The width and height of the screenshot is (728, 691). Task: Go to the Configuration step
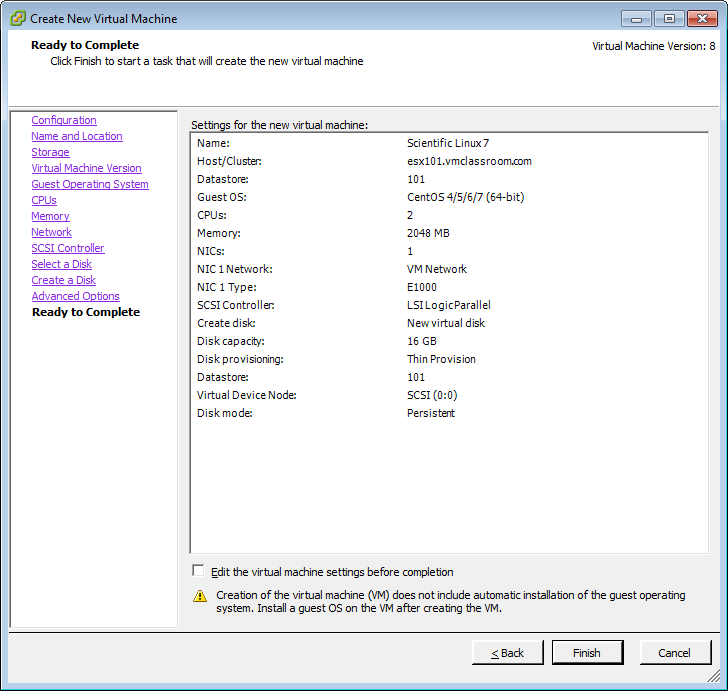pyautogui.click(x=64, y=120)
